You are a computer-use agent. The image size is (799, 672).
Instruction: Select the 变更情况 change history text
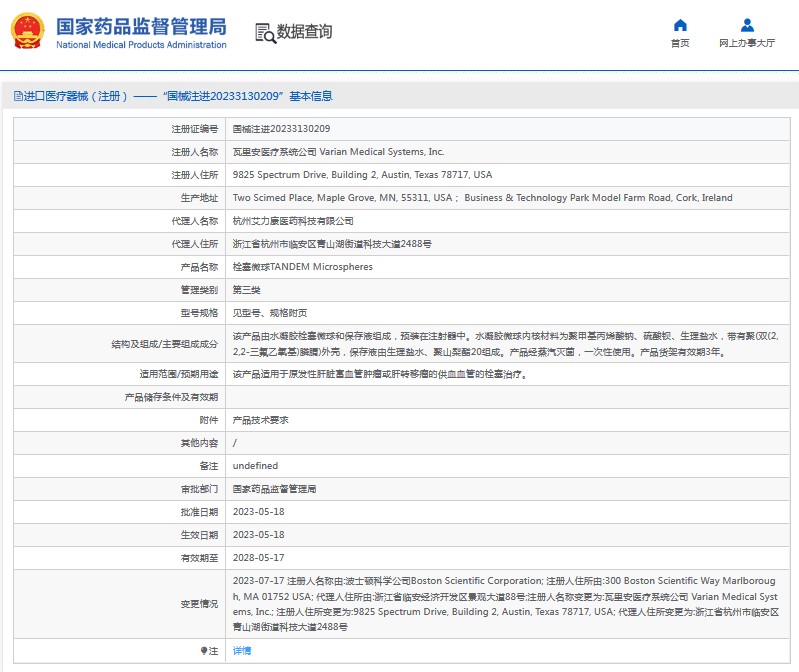pos(505,604)
